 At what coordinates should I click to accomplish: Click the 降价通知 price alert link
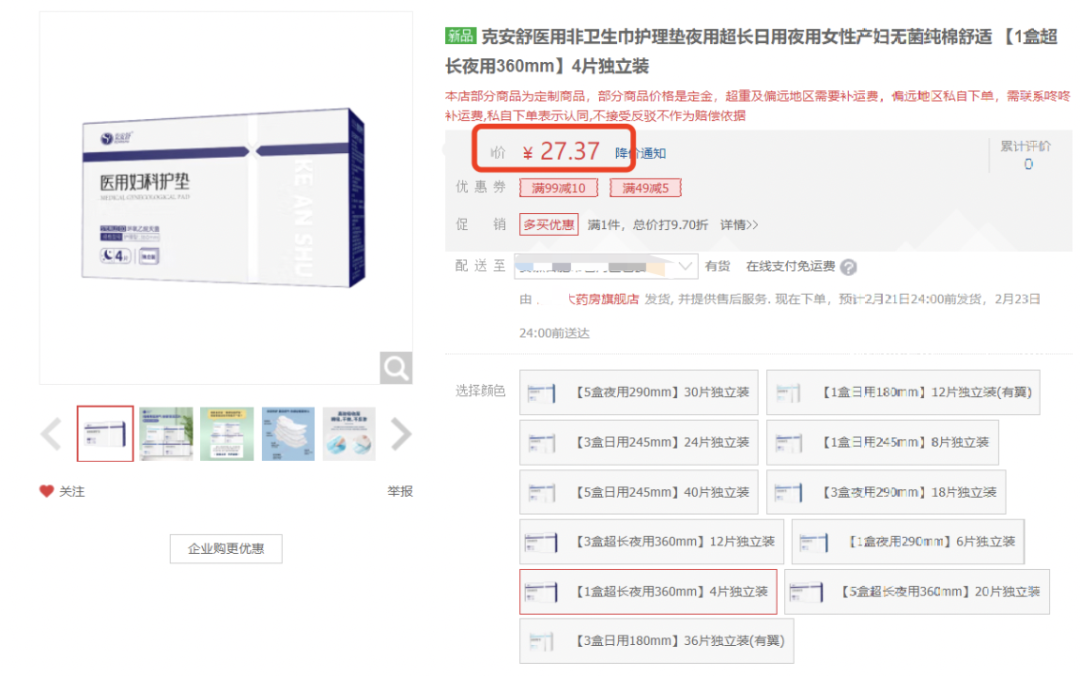(x=641, y=153)
